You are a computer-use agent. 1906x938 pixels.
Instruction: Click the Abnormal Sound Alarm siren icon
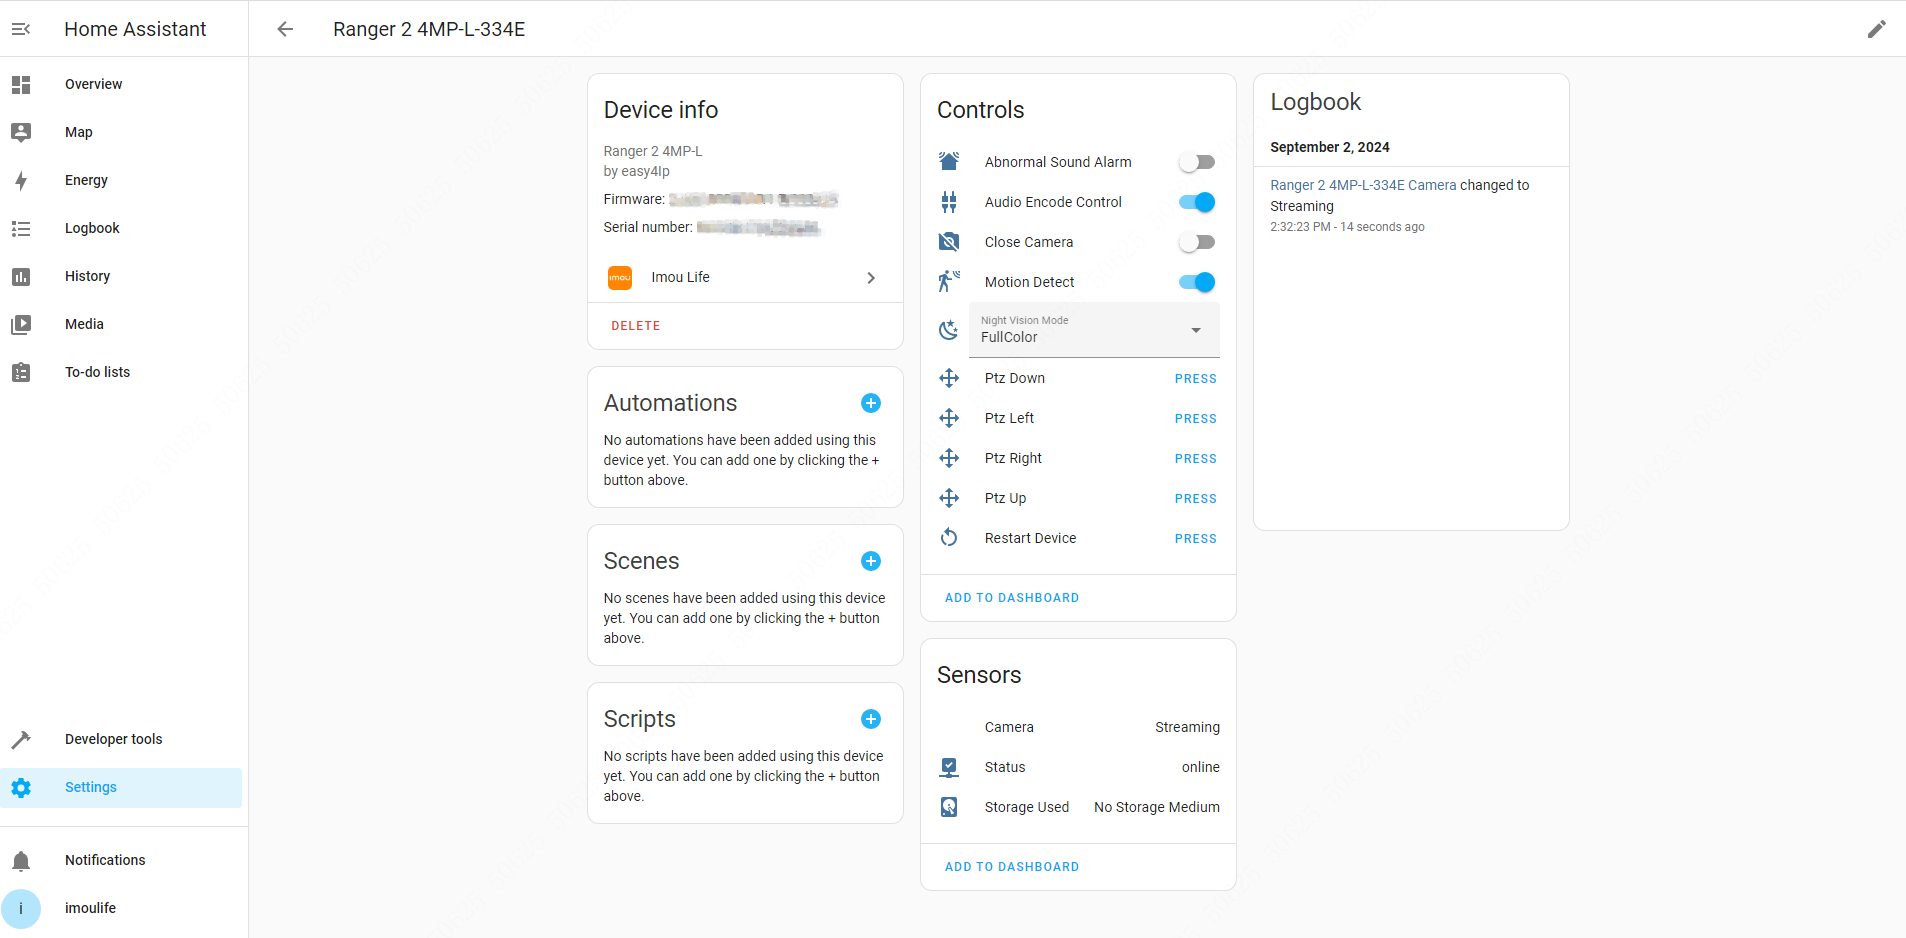click(949, 161)
